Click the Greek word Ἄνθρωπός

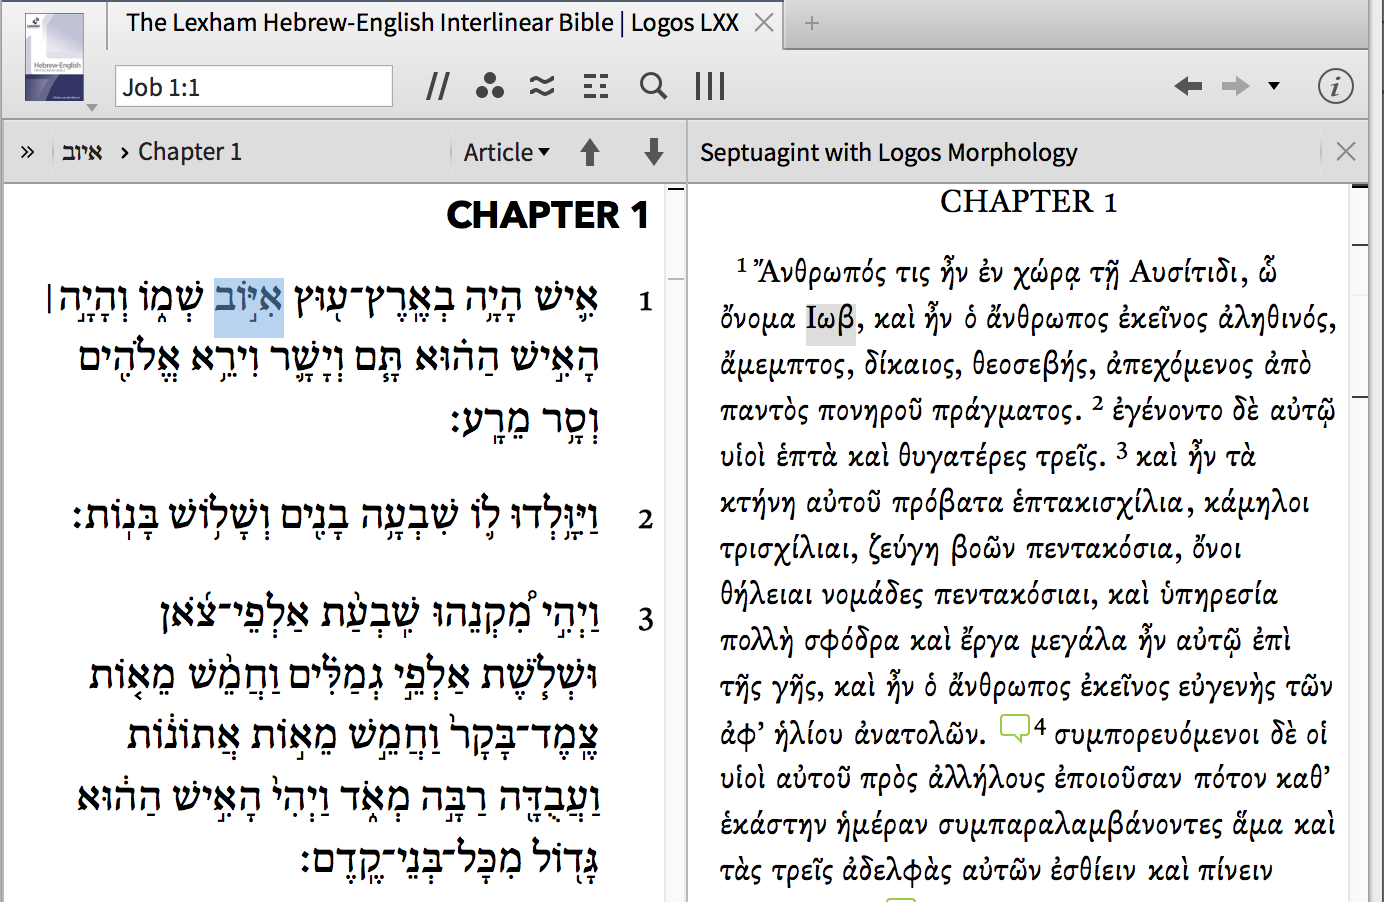click(820, 272)
